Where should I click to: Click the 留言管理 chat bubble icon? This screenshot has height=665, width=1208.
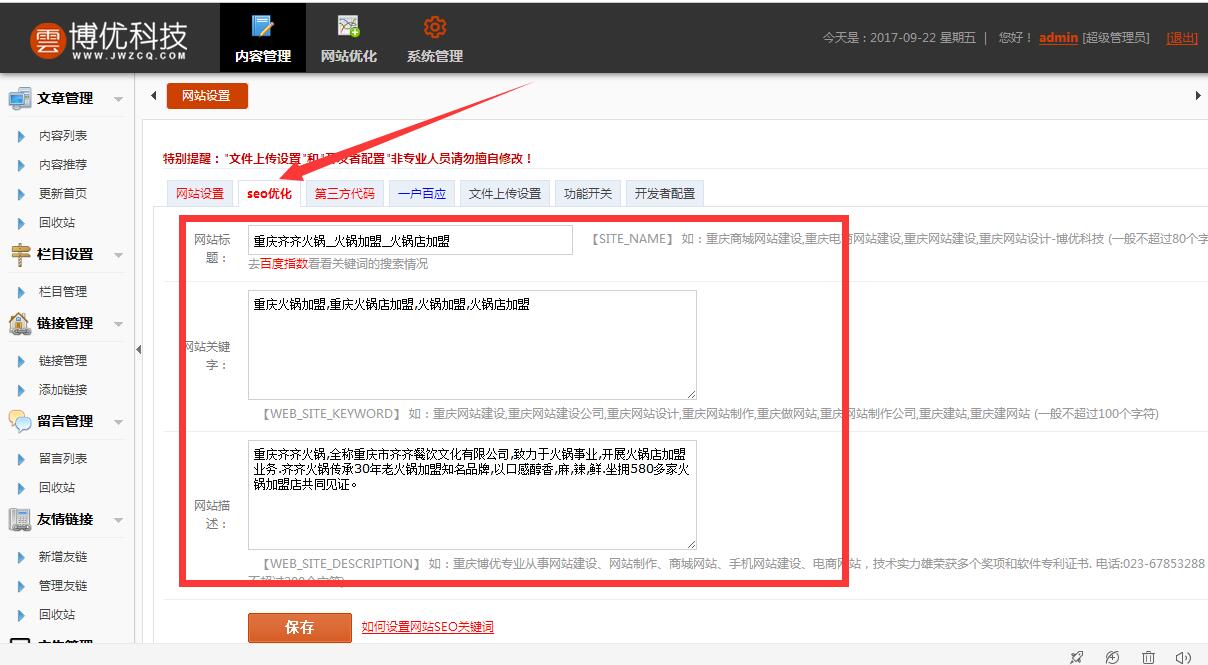19,421
